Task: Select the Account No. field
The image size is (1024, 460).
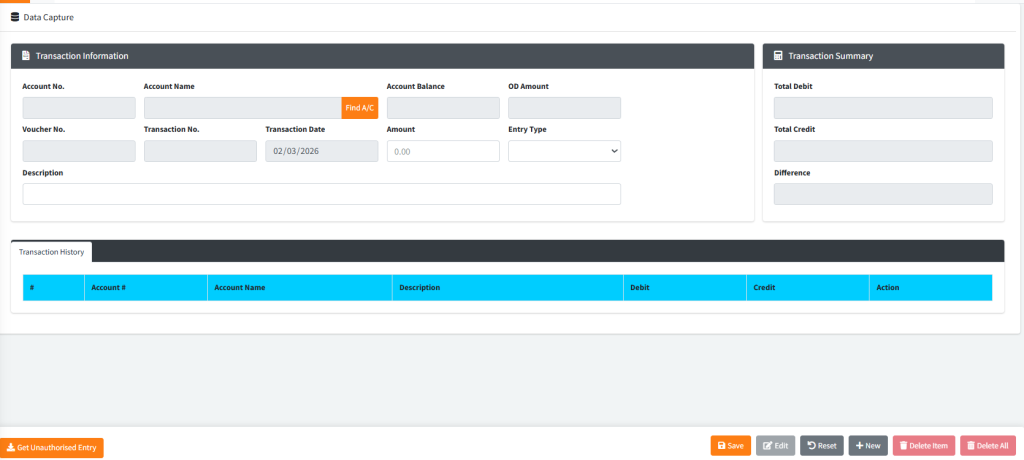Action: pos(78,108)
